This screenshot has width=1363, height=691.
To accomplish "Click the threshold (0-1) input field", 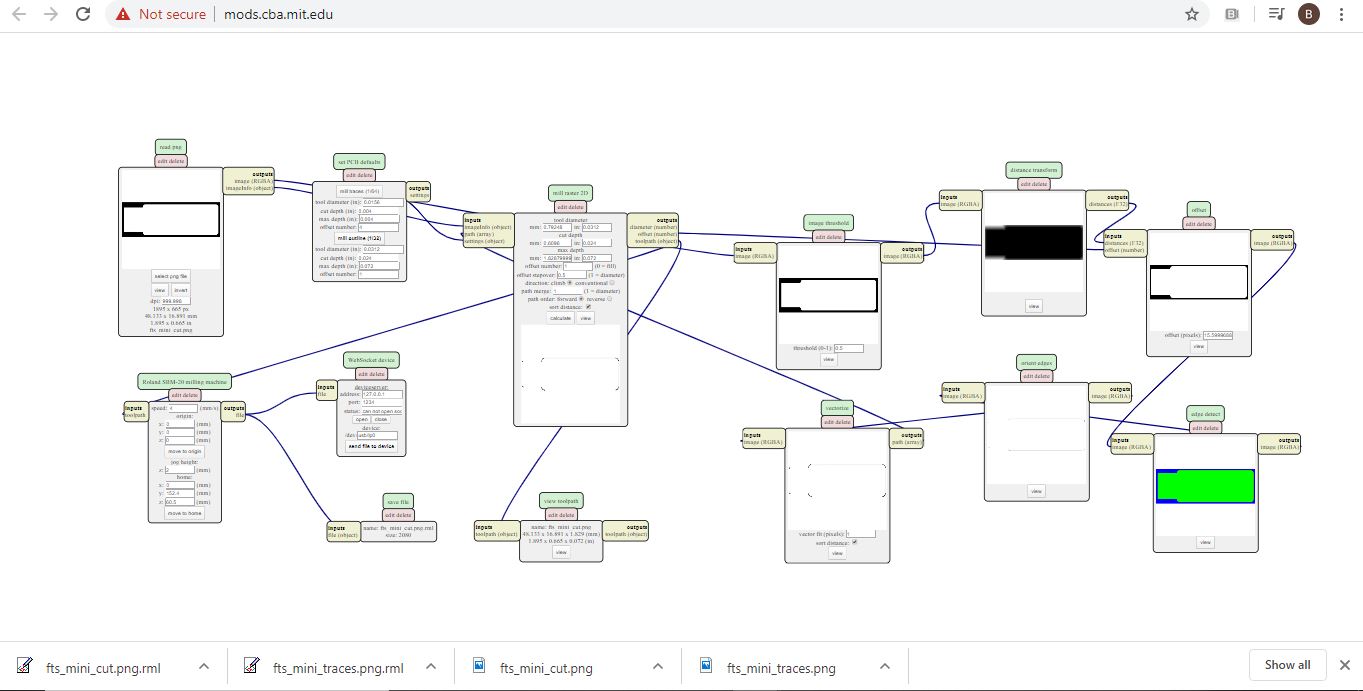I will pos(849,348).
